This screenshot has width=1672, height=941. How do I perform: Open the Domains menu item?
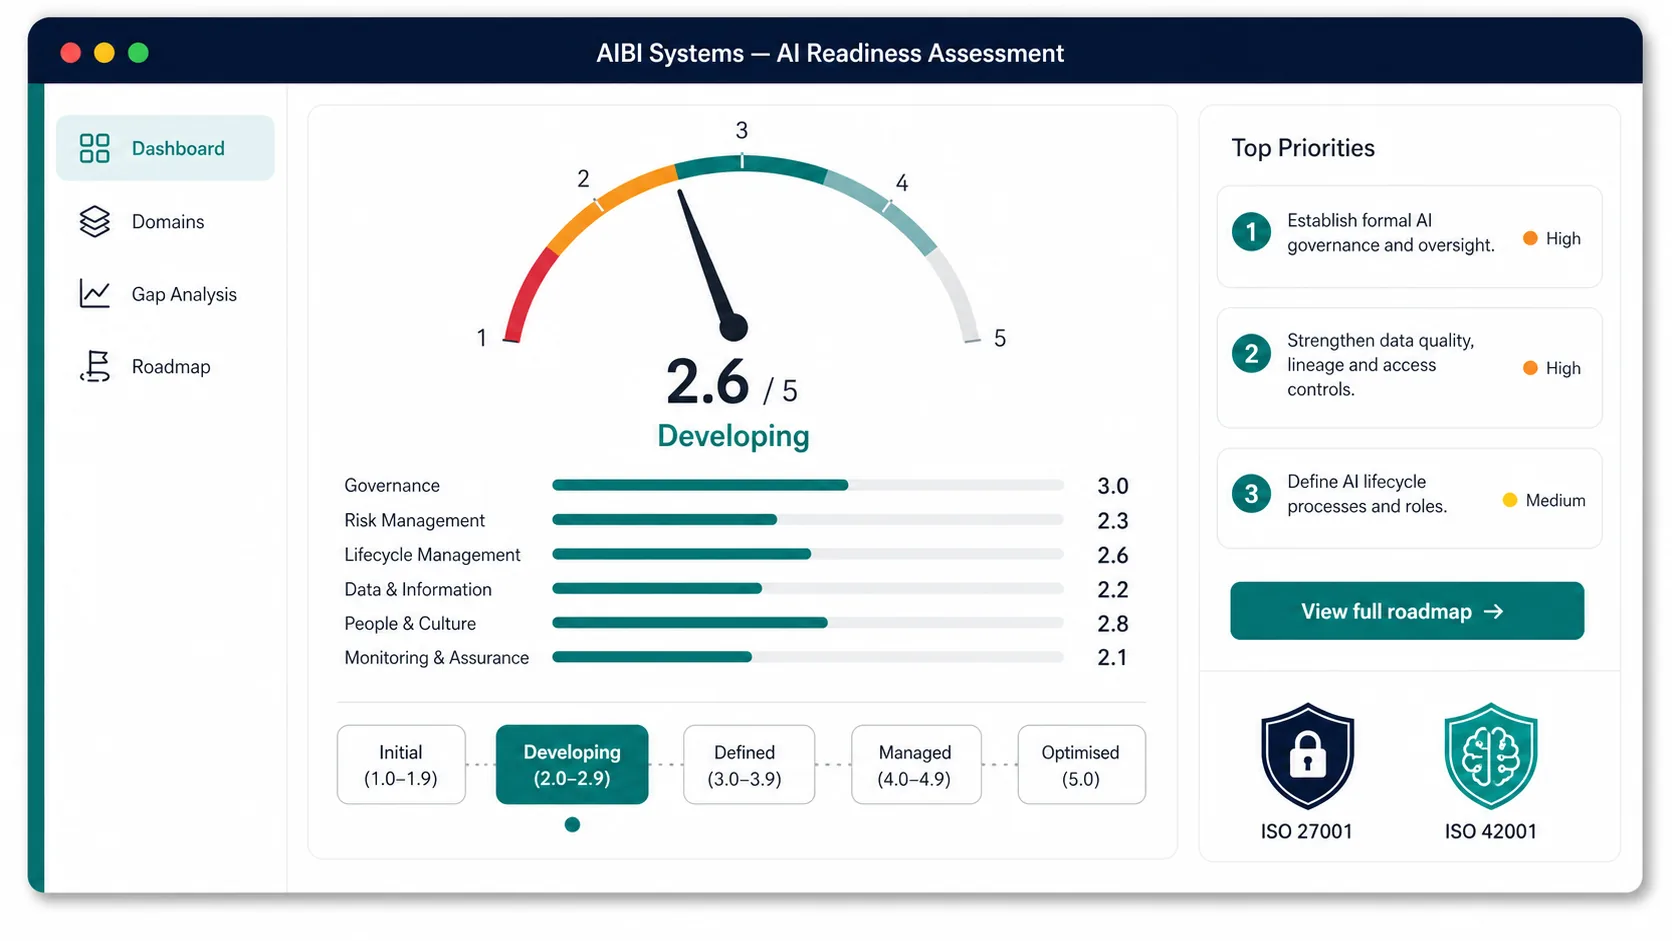(x=165, y=221)
